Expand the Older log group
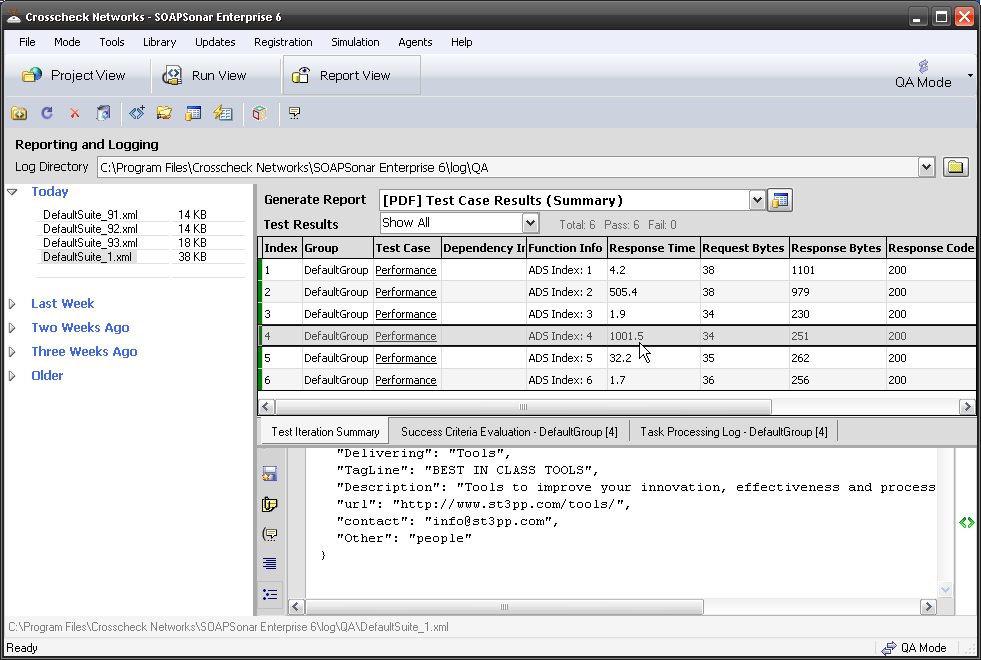Image resolution: width=981 pixels, height=660 pixels. (x=13, y=375)
